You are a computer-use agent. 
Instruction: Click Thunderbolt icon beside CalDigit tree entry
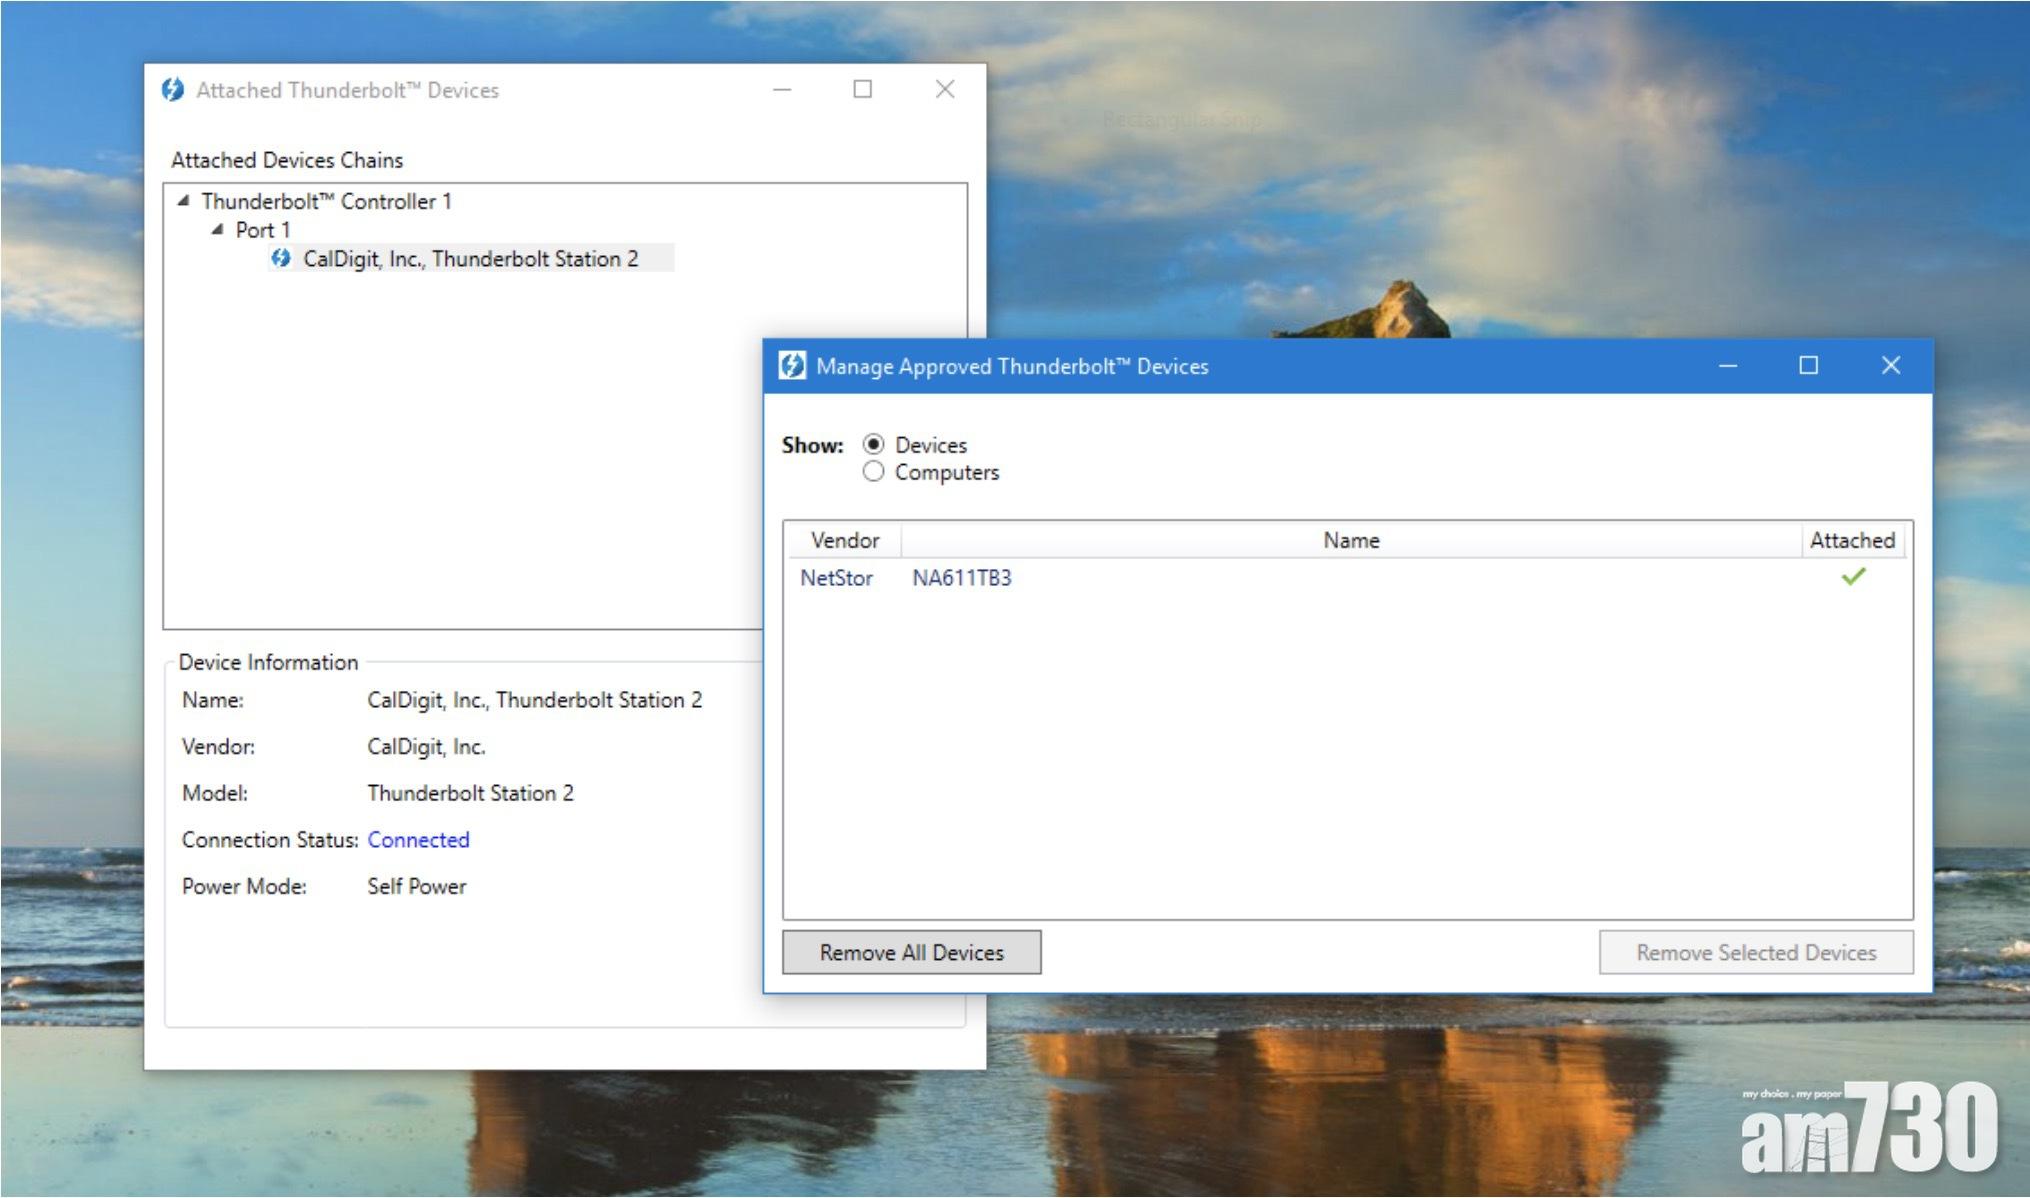(281, 259)
